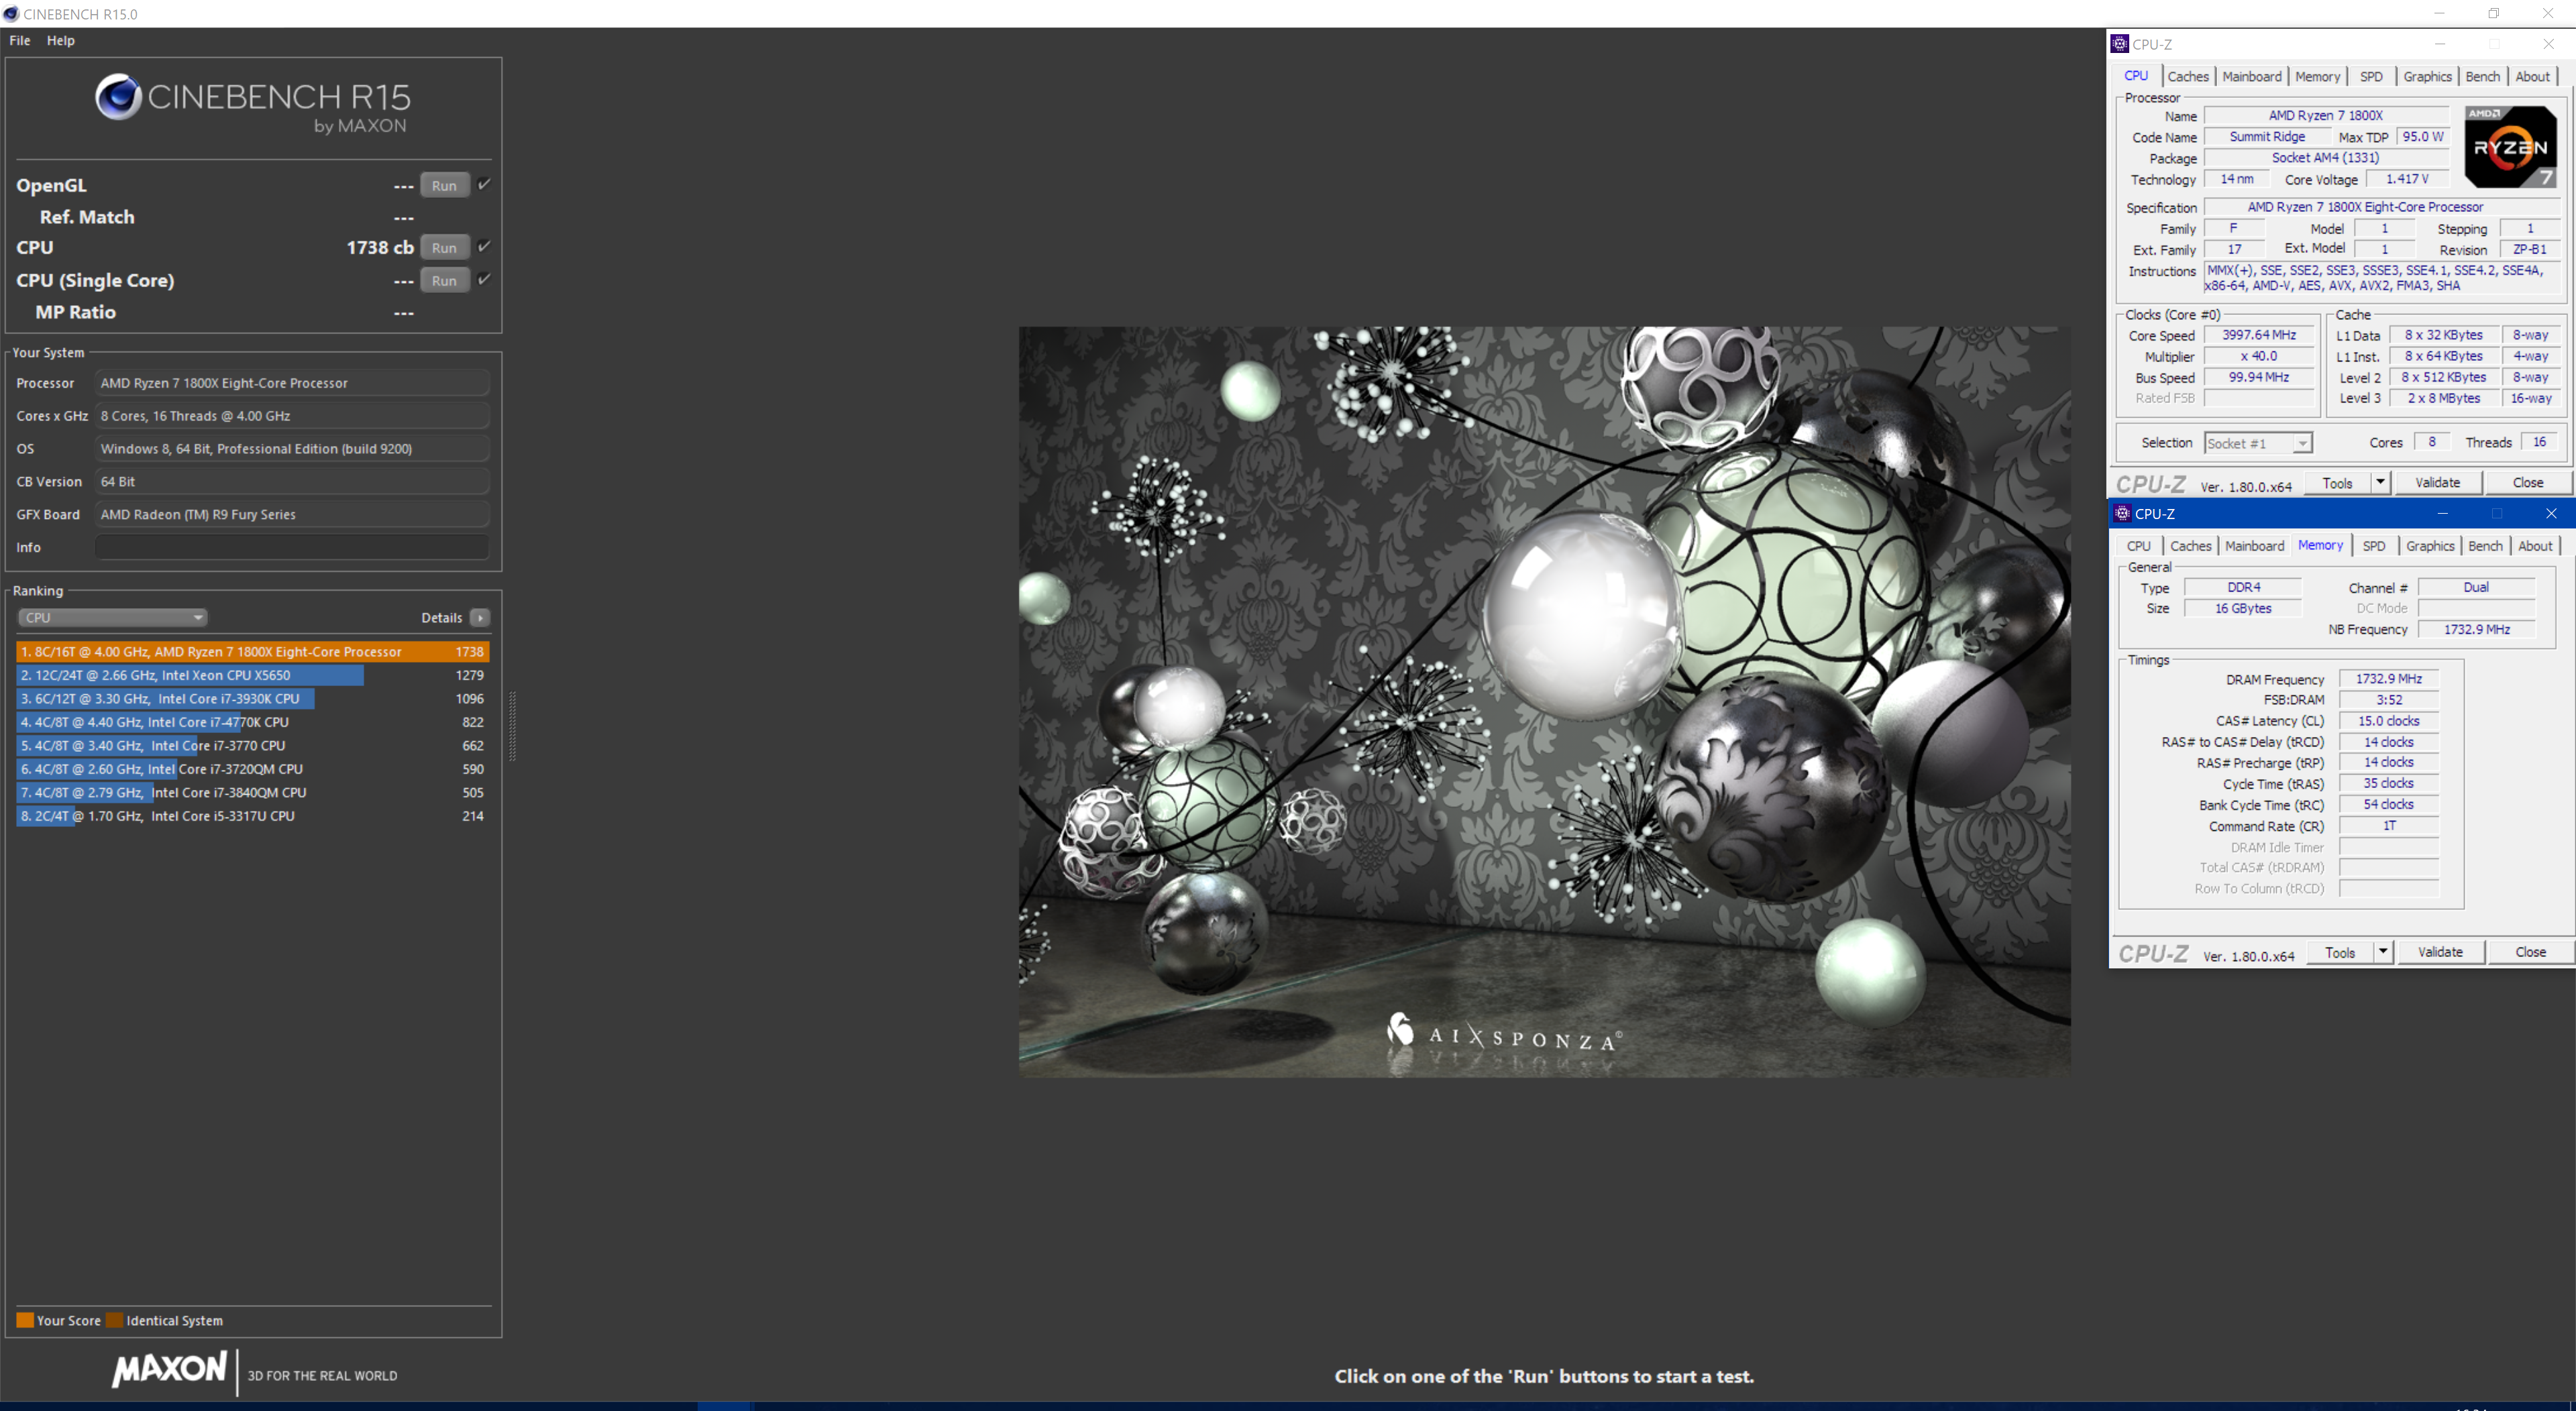The width and height of the screenshot is (2576, 1411).
Task: Click Validate in lower CPU-Z window
Action: click(2440, 952)
